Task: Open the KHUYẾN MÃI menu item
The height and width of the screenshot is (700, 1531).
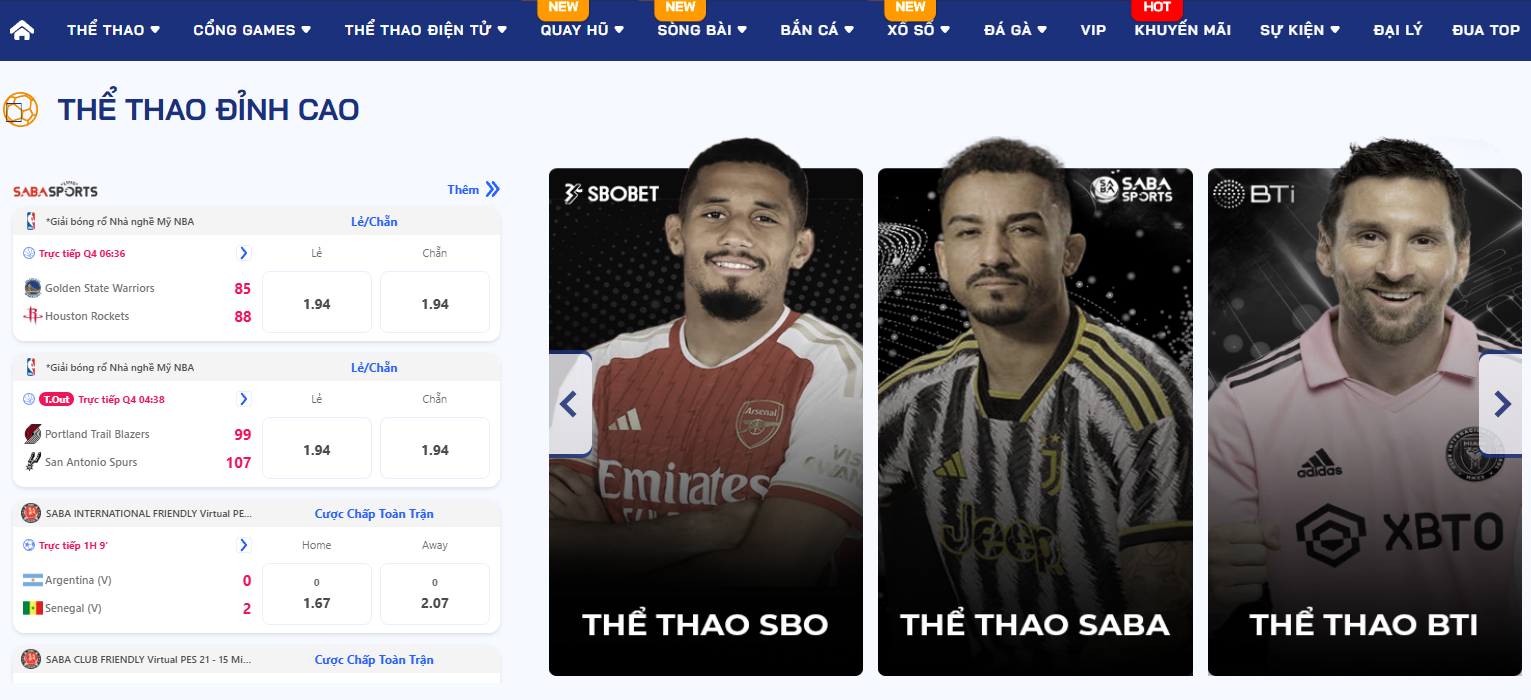Action: click(1182, 30)
